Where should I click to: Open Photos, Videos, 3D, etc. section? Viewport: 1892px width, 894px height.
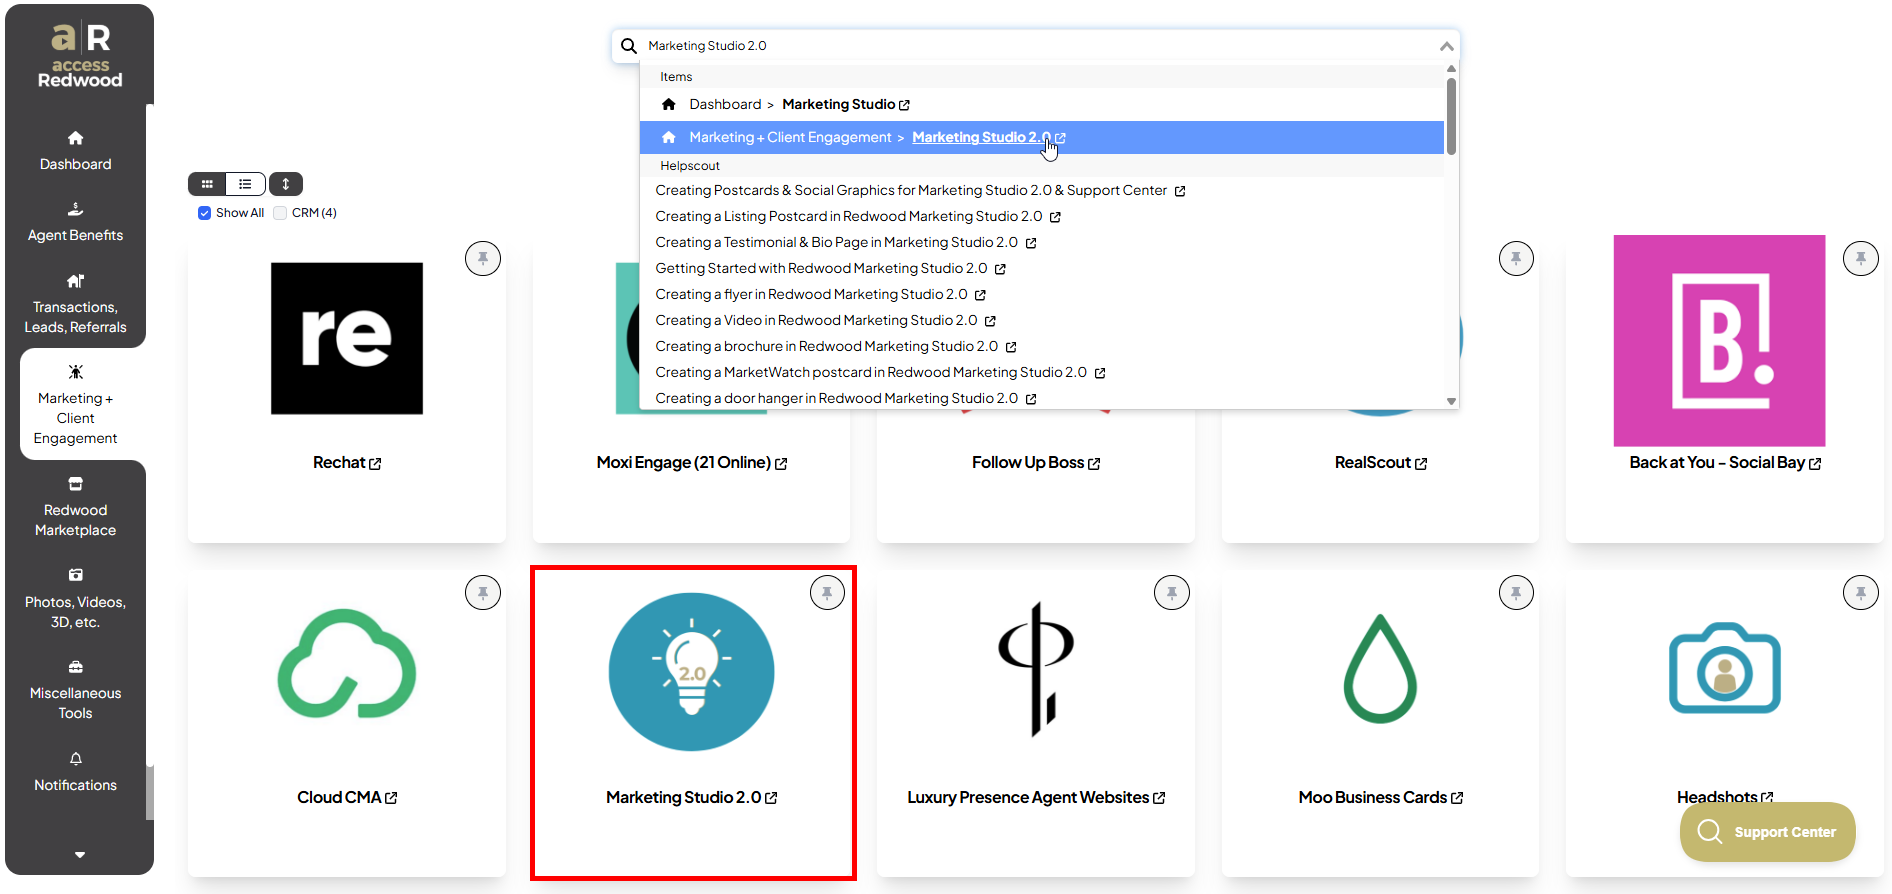click(75, 599)
